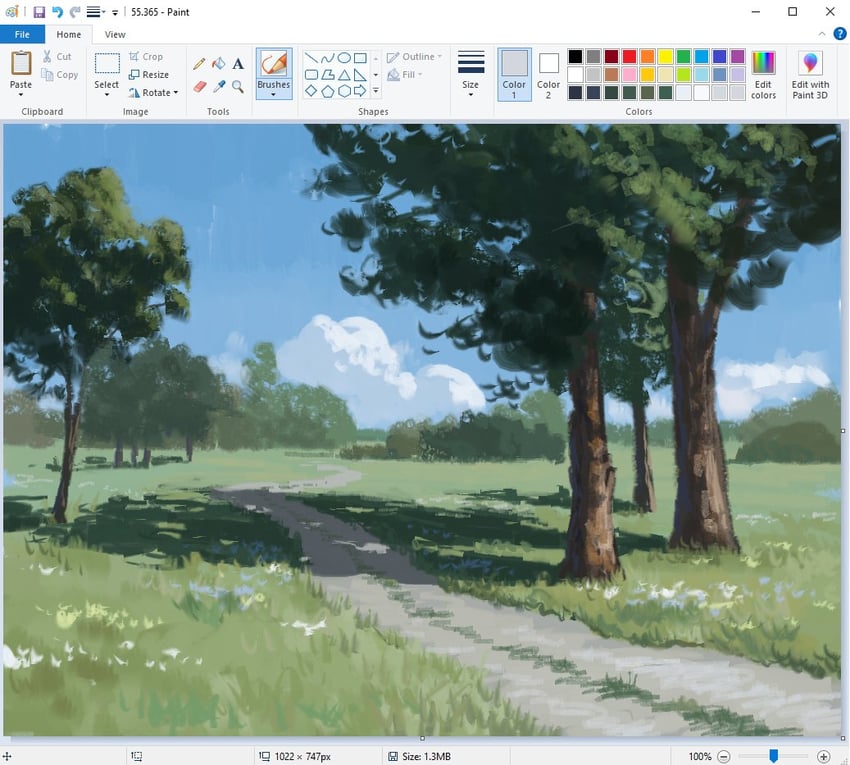Click the Zoom out minus button
850x765 pixels.
[x=724, y=756]
